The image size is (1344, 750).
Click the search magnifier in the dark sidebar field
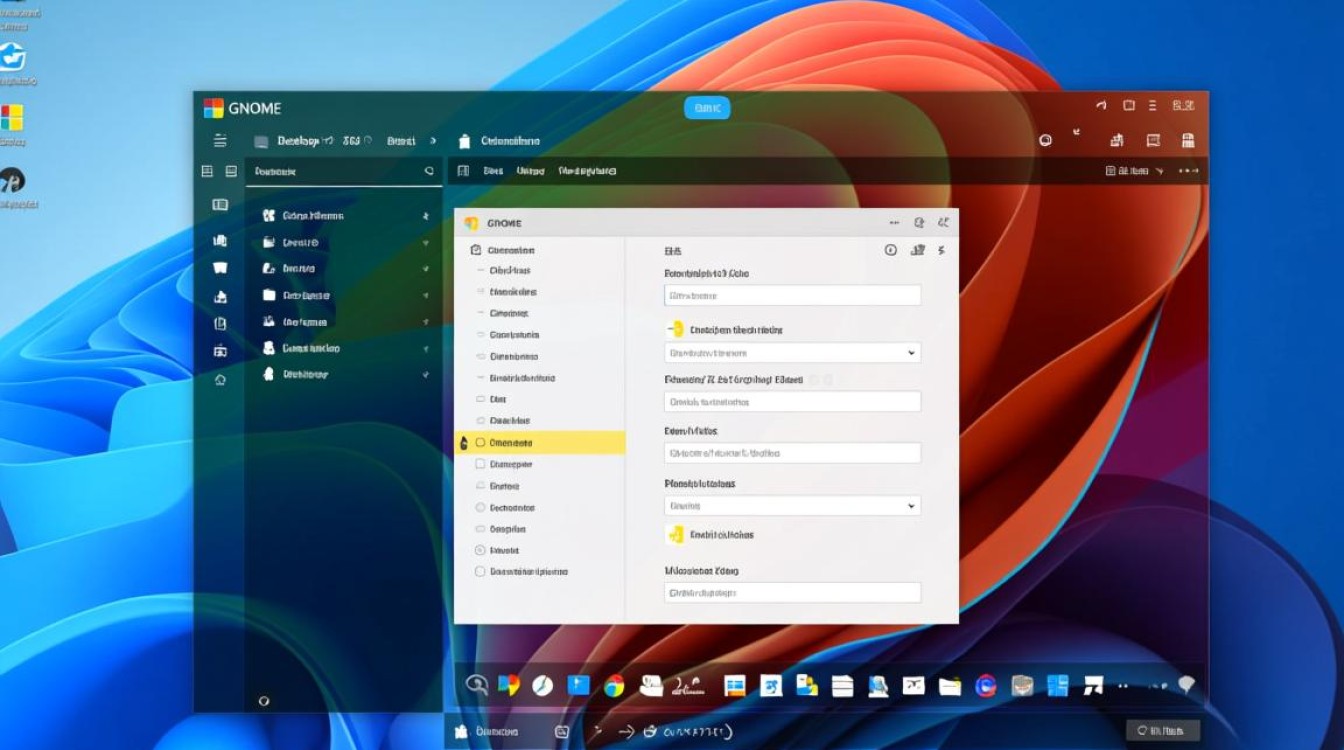point(429,171)
